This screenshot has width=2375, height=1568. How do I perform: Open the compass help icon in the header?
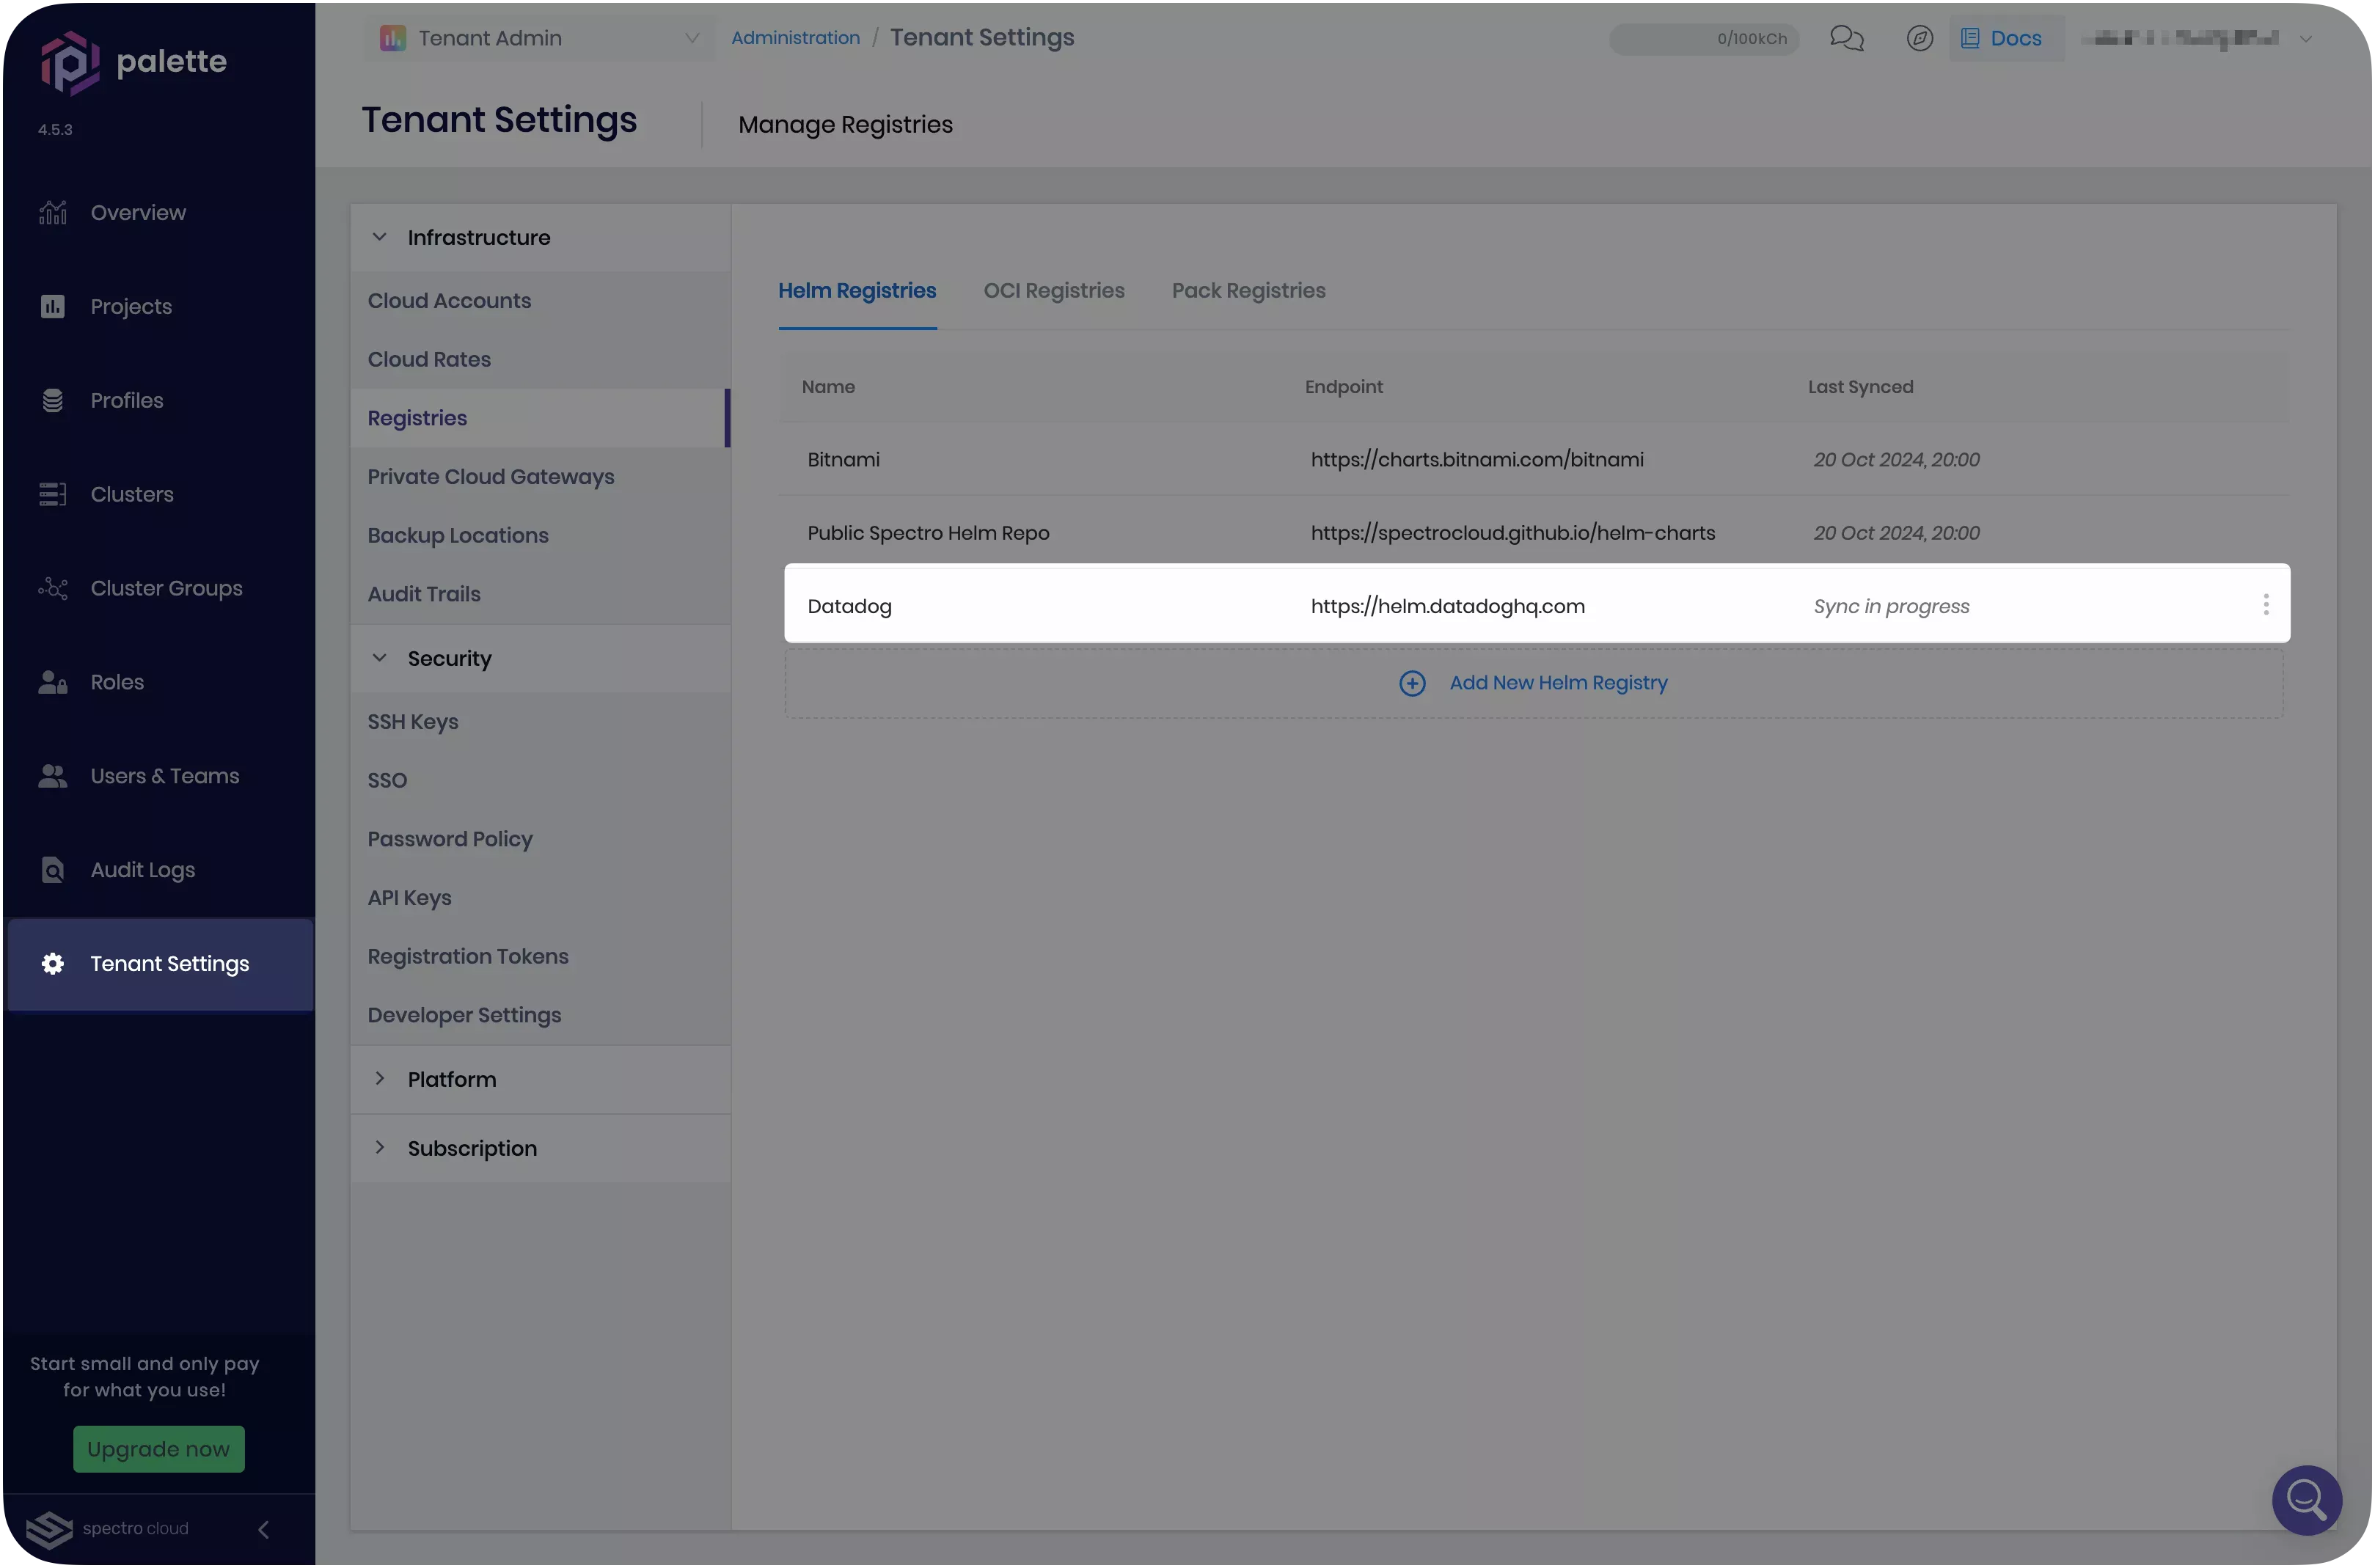1919,38
